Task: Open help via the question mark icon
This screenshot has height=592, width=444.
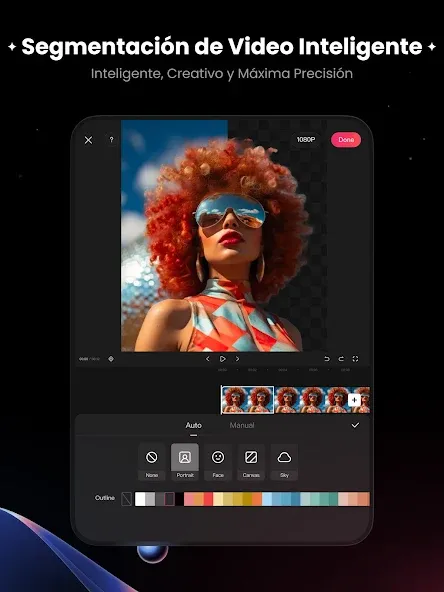Action: (x=111, y=140)
